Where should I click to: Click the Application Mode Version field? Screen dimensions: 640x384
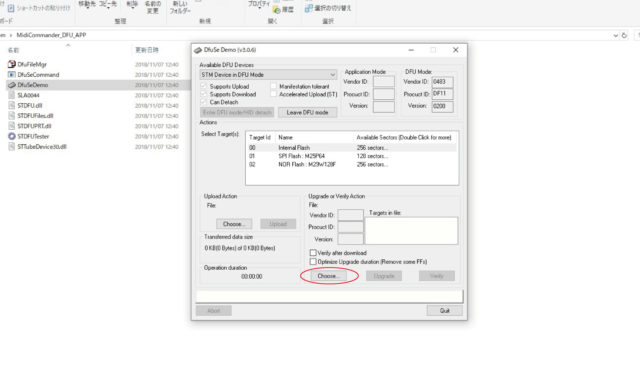point(384,106)
